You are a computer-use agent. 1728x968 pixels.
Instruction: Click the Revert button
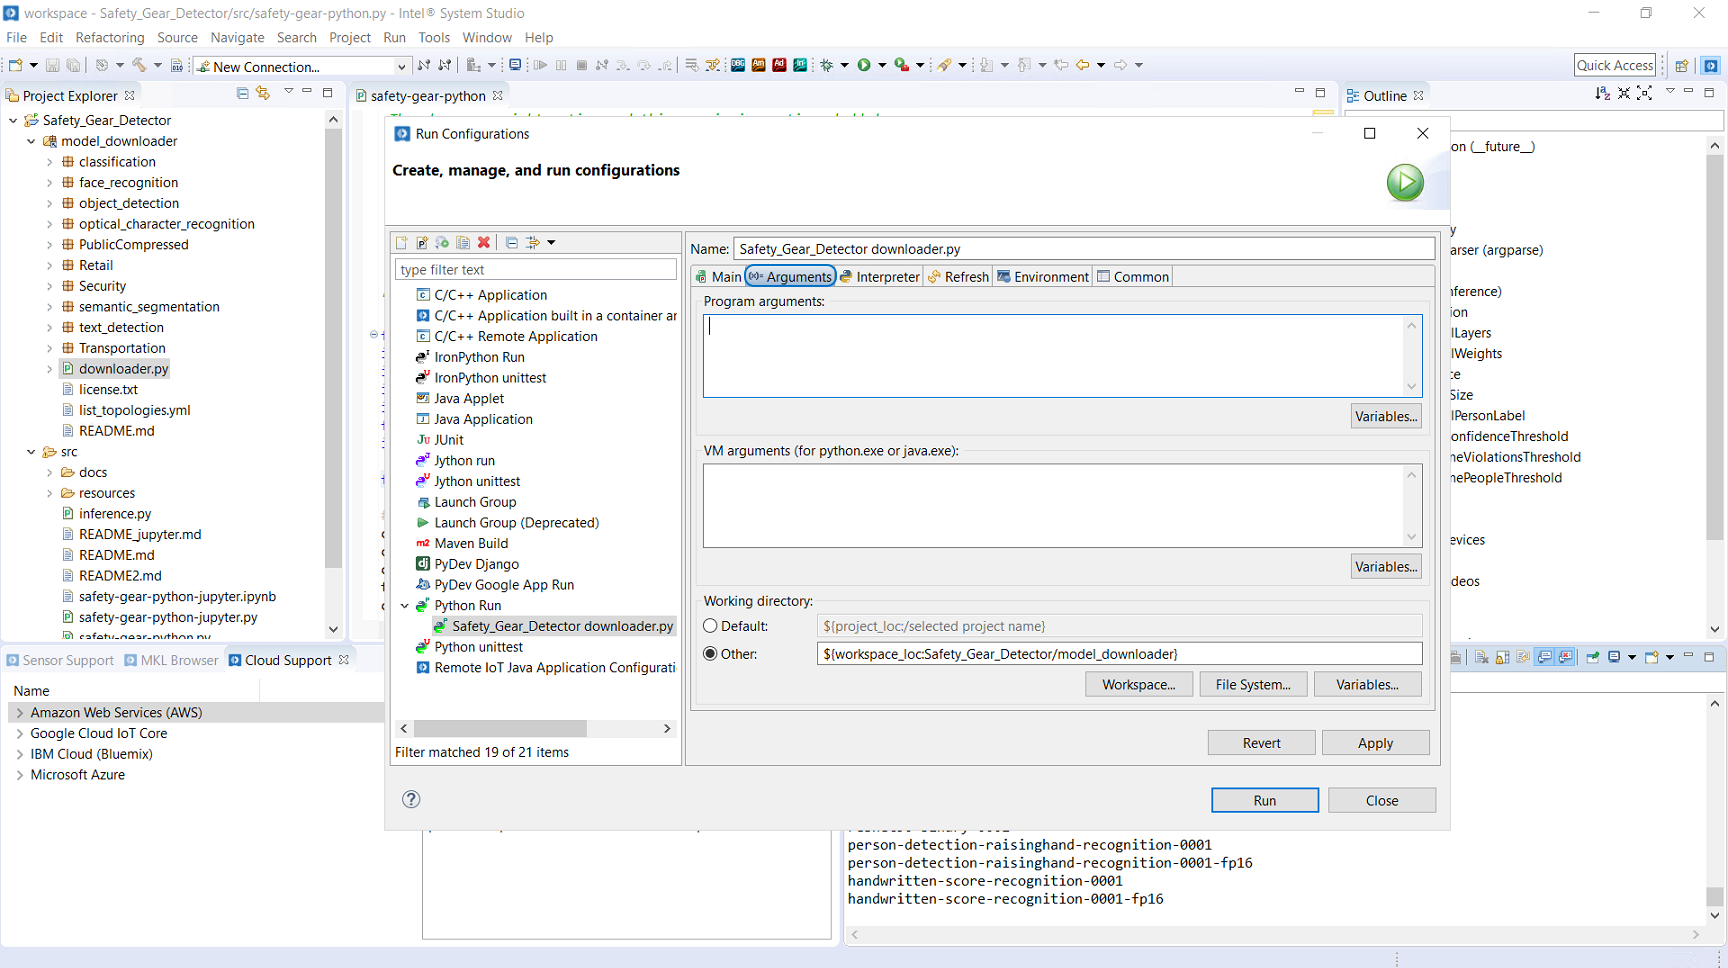coord(1261,743)
